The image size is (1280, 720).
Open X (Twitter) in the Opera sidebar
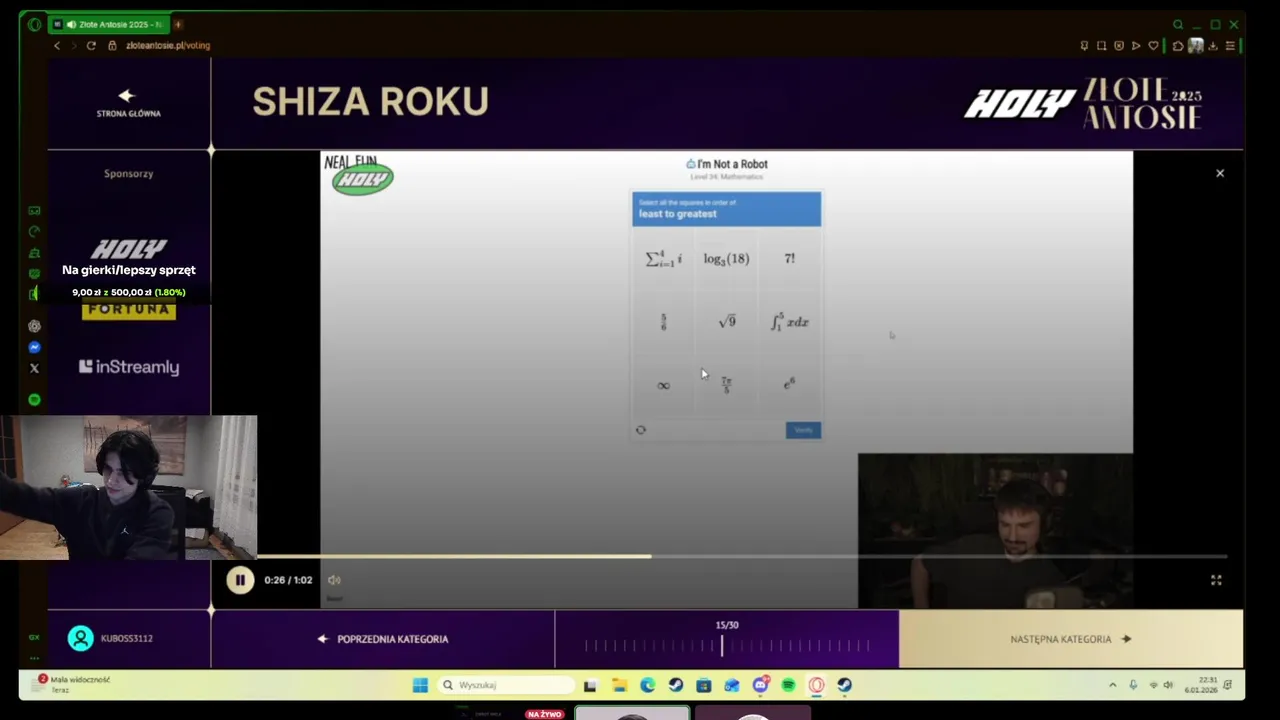tap(34, 368)
